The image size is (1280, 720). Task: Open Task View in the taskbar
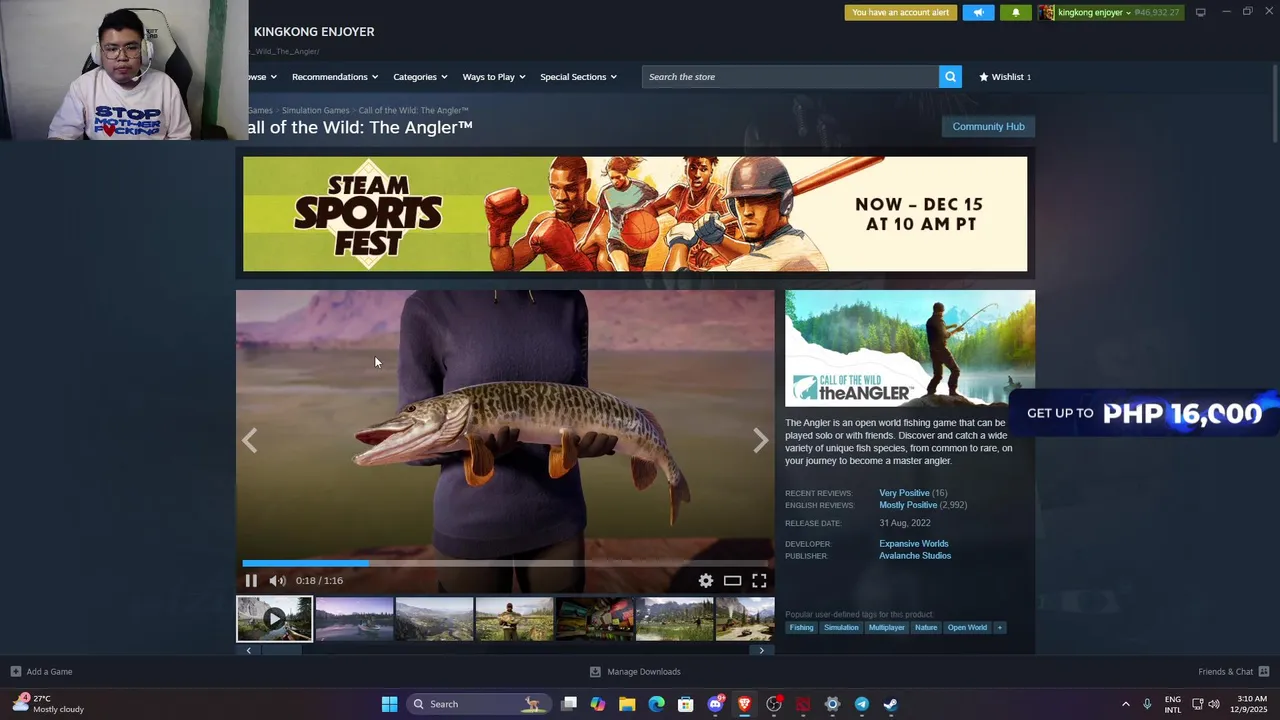[569, 704]
